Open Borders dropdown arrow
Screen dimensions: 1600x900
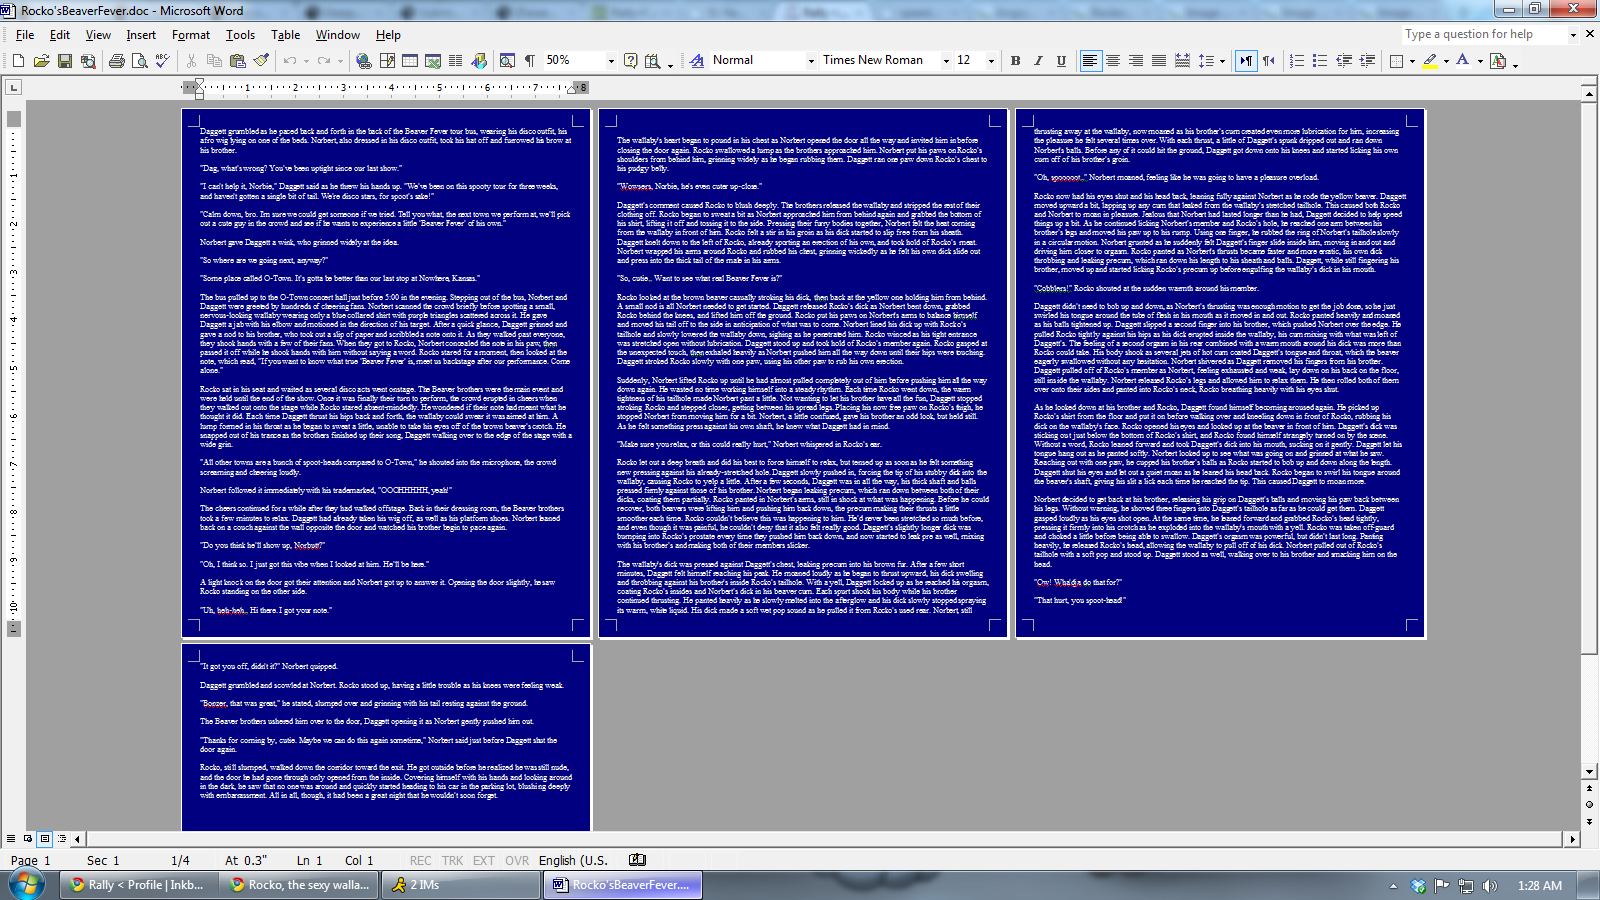[x=1412, y=61]
